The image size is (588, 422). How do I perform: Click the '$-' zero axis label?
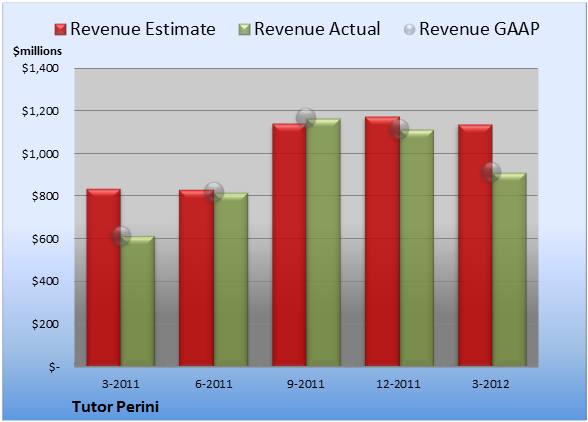click(54, 367)
